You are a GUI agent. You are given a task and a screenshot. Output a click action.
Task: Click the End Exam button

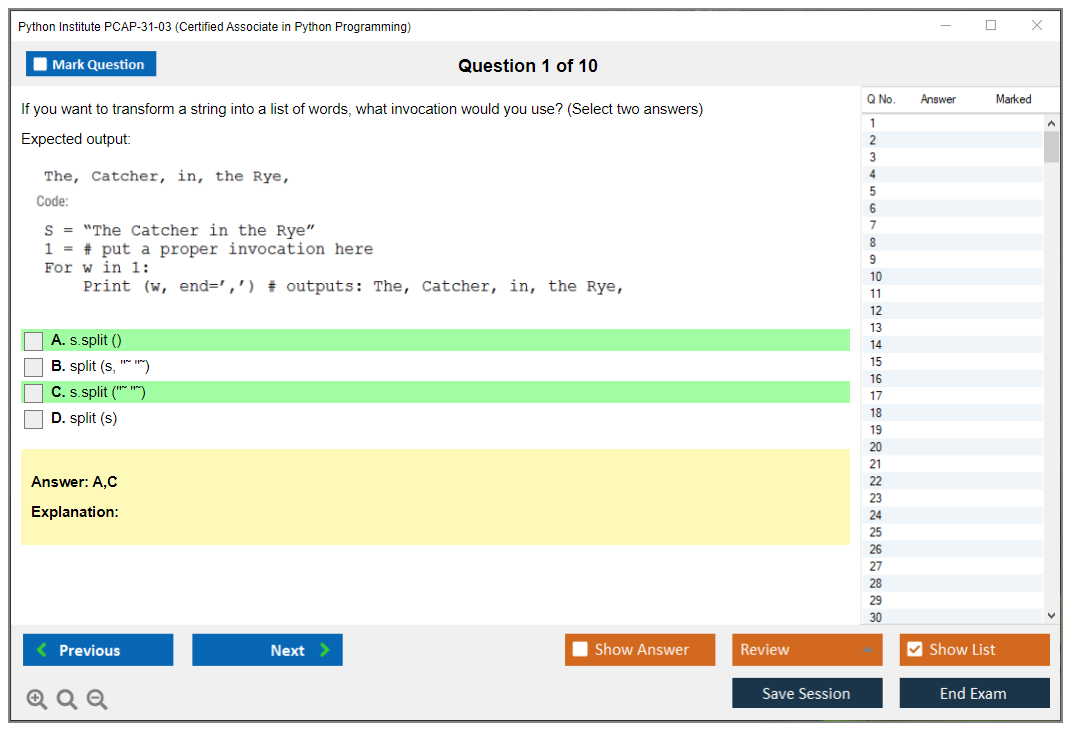point(974,694)
